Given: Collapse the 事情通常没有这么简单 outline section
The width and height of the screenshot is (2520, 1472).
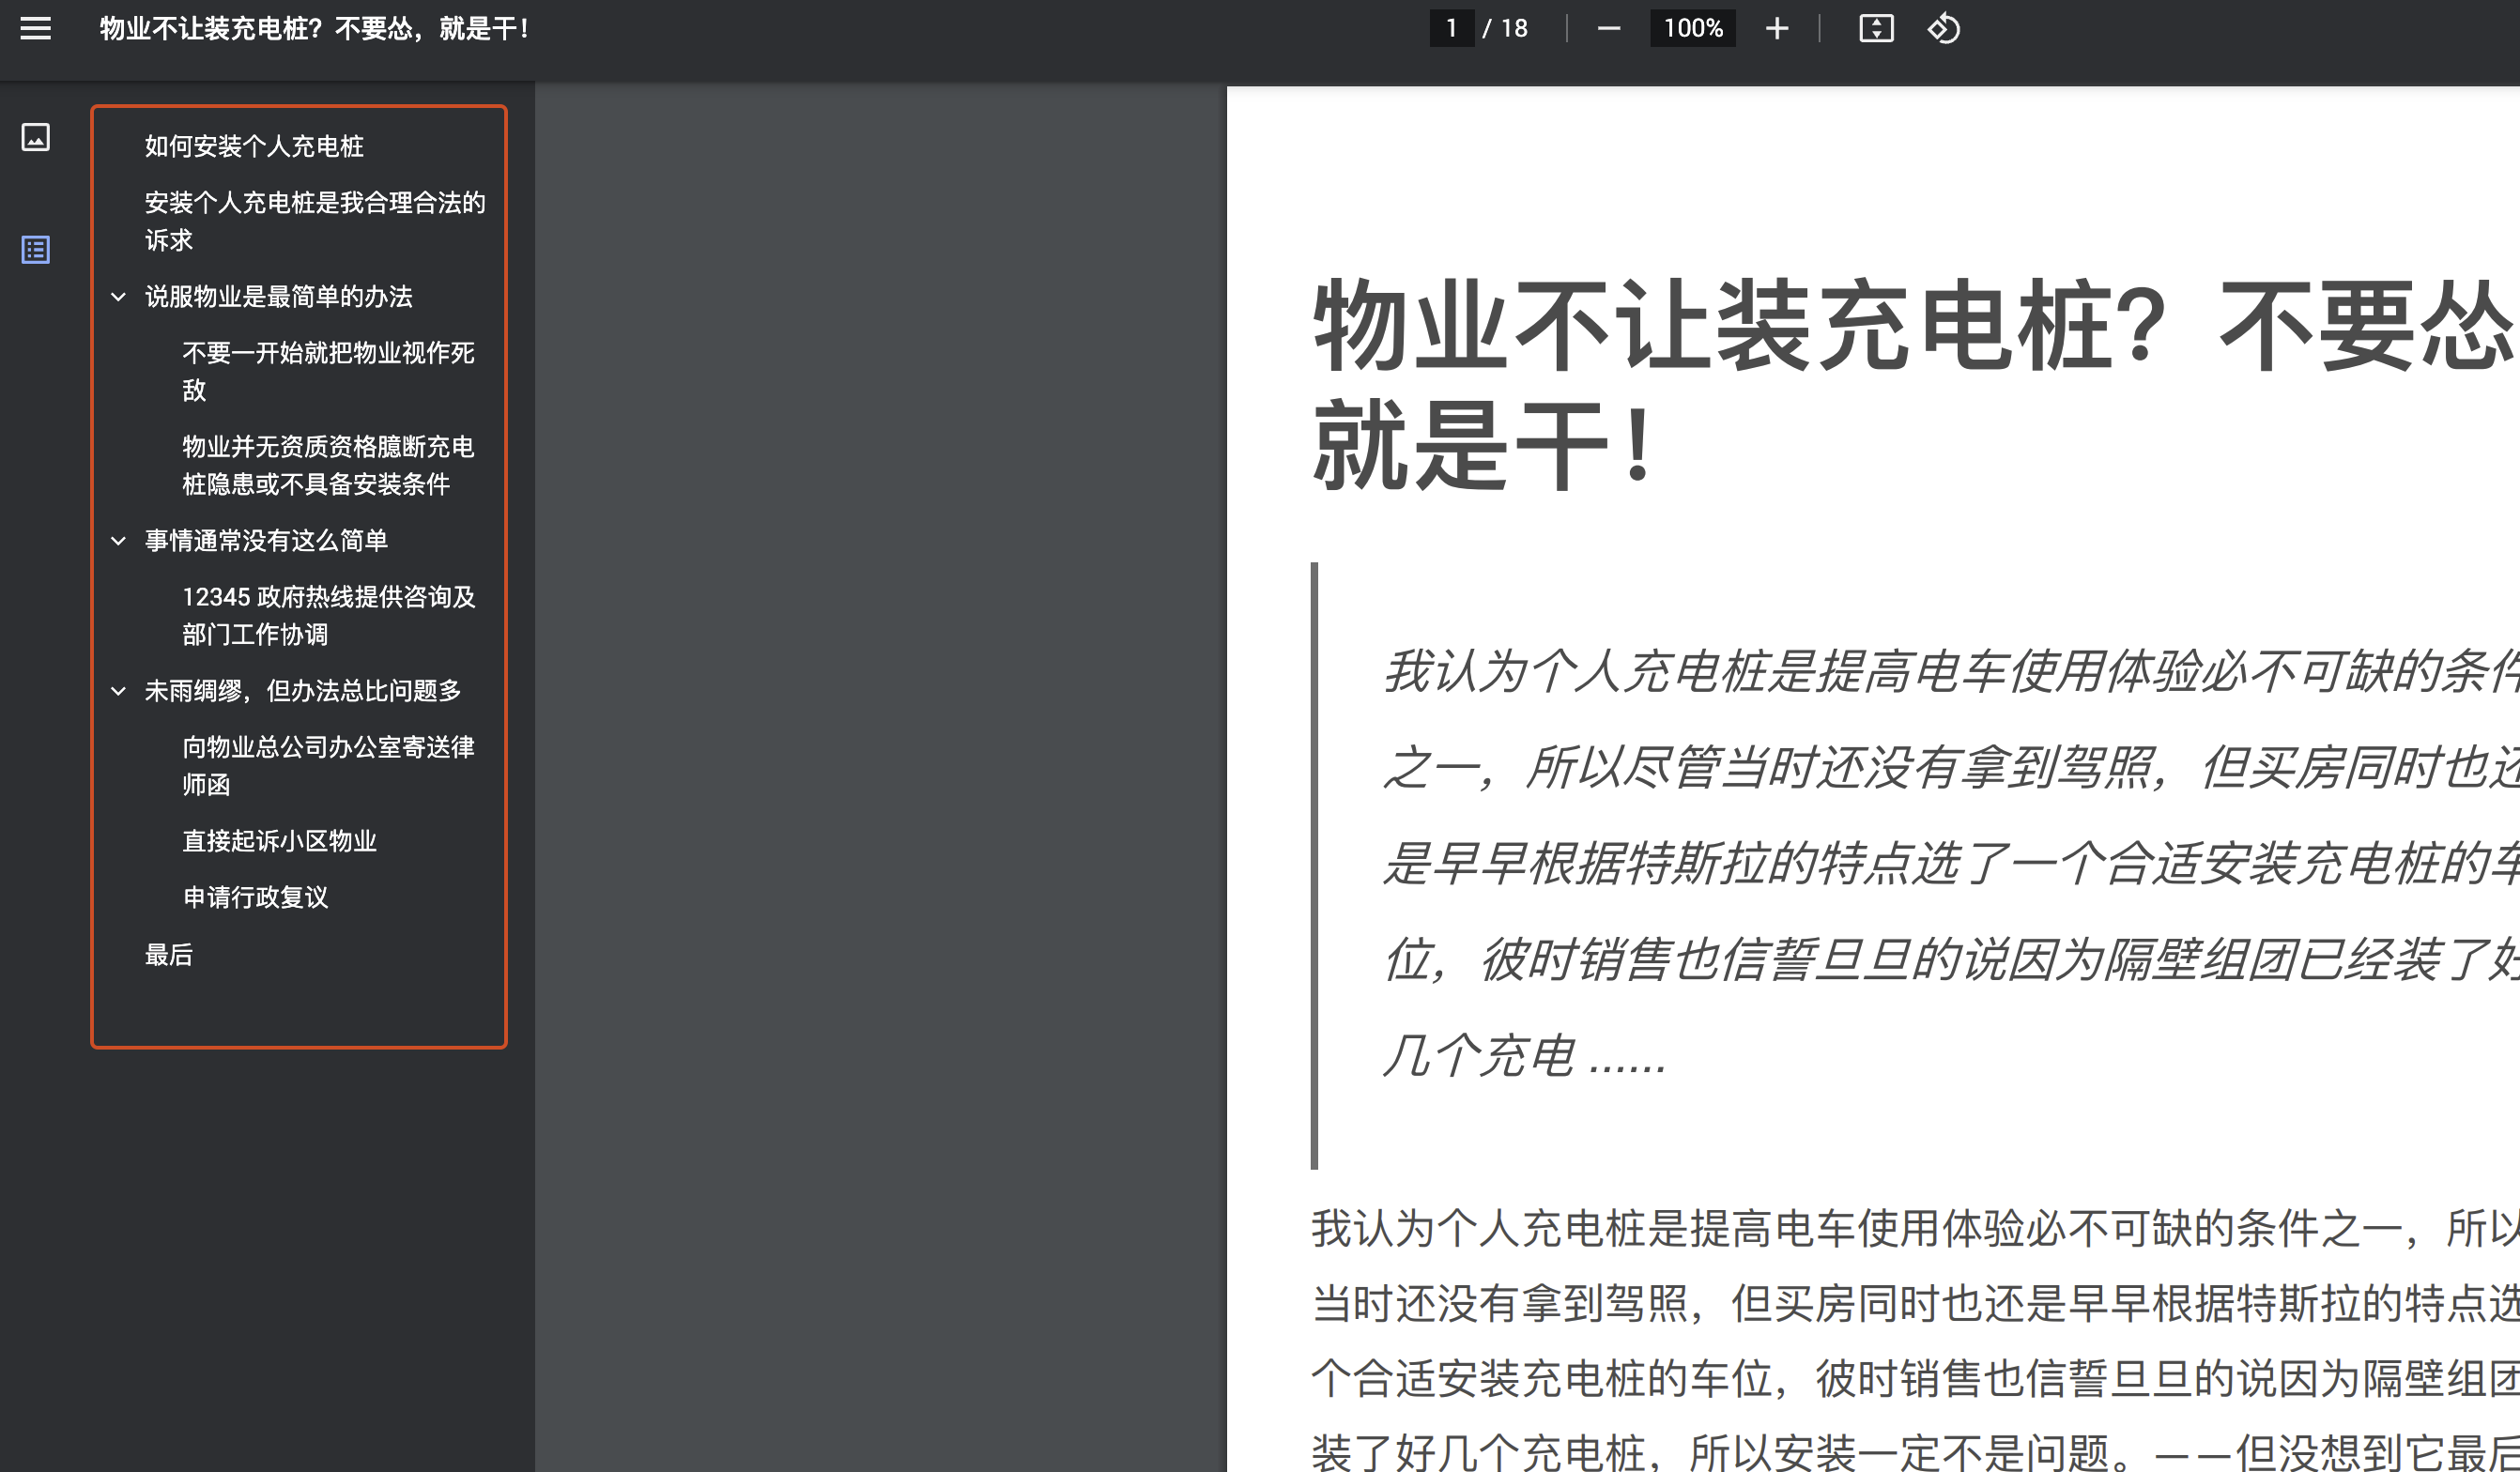Looking at the screenshot, I should [119, 540].
